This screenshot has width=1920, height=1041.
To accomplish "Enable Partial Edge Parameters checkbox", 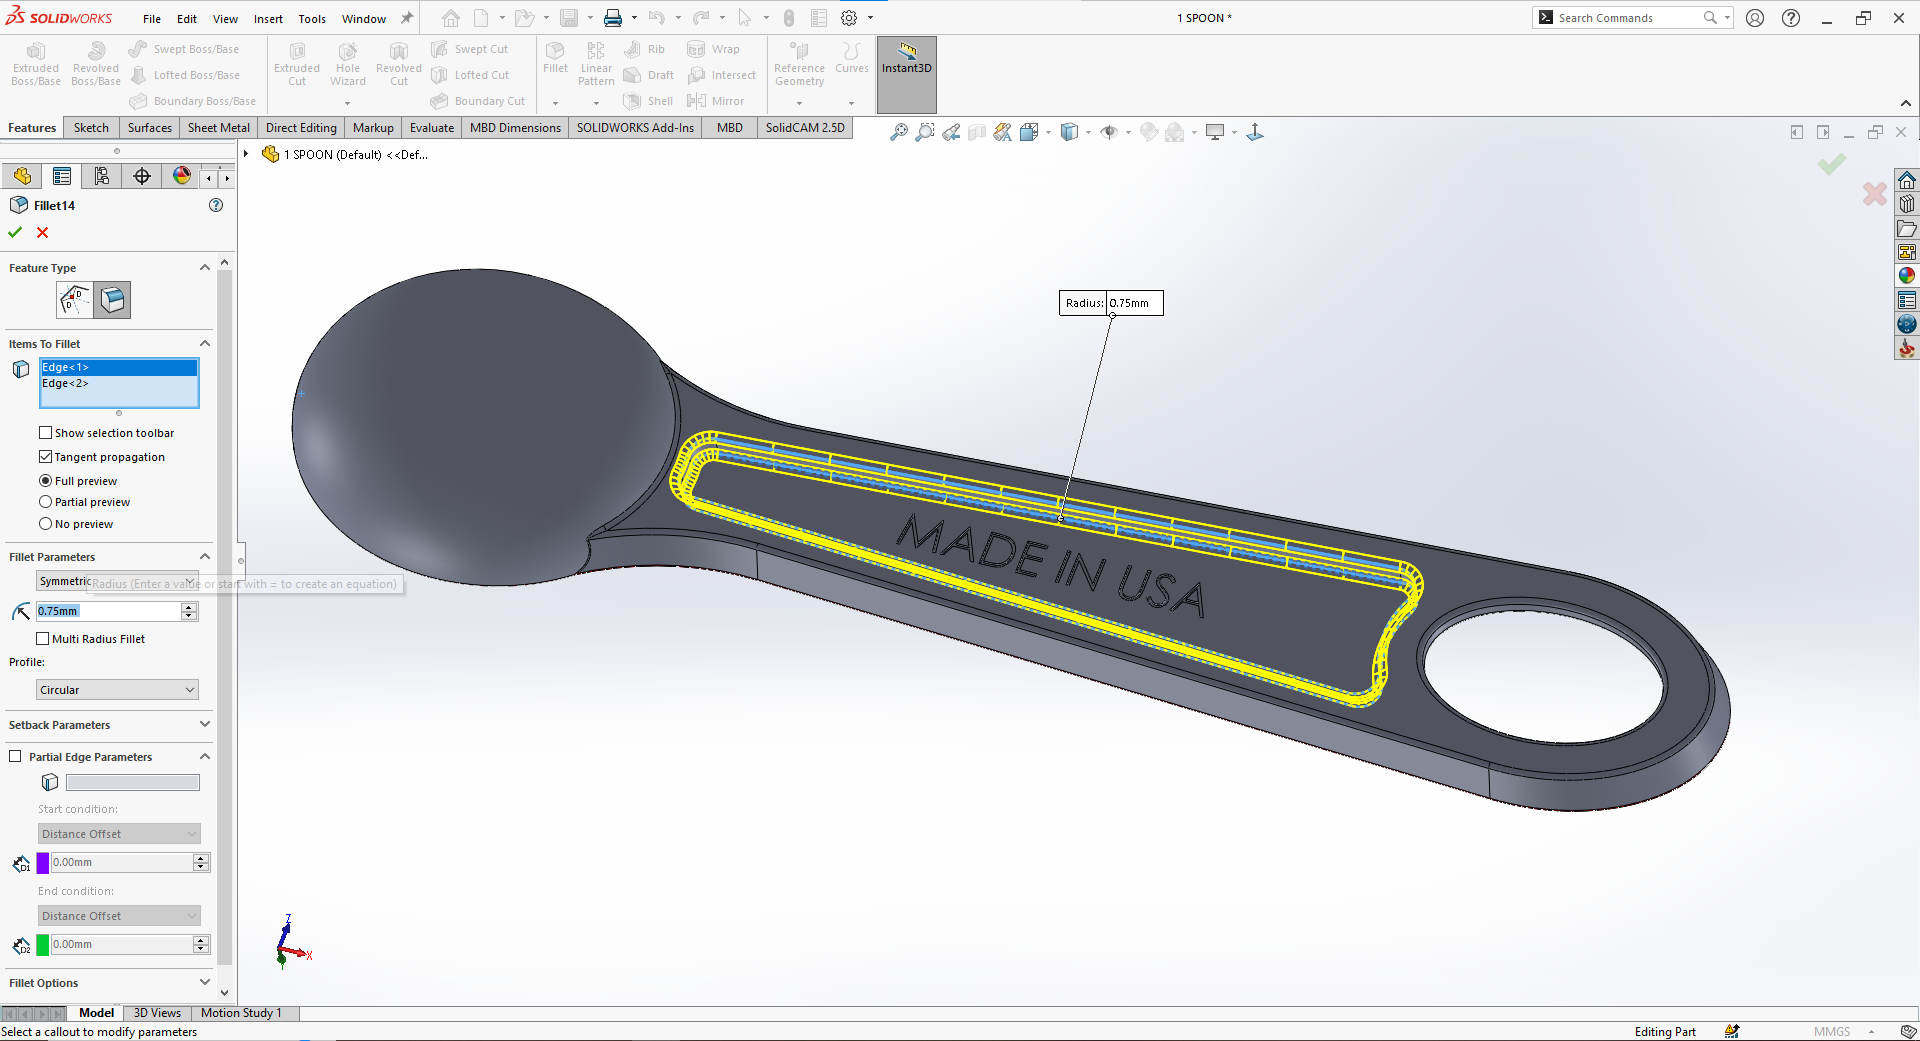I will (x=15, y=757).
